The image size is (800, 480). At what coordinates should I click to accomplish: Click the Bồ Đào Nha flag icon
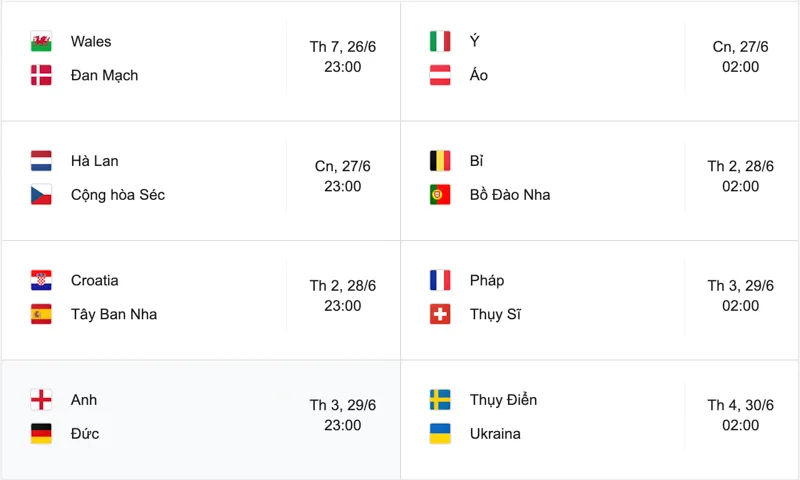click(x=440, y=194)
